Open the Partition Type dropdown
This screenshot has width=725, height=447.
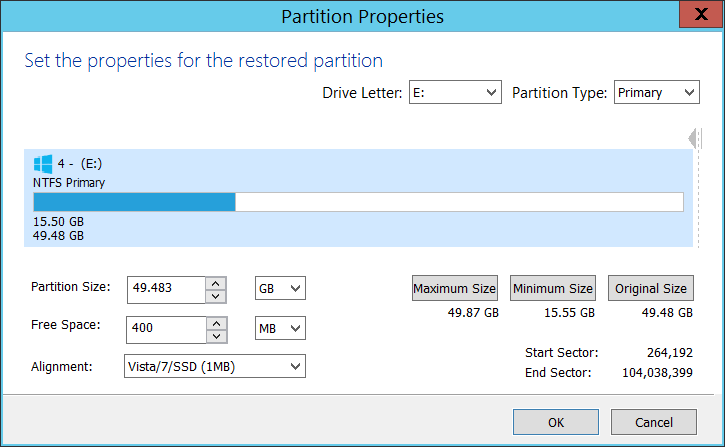click(x=657, y=92)
